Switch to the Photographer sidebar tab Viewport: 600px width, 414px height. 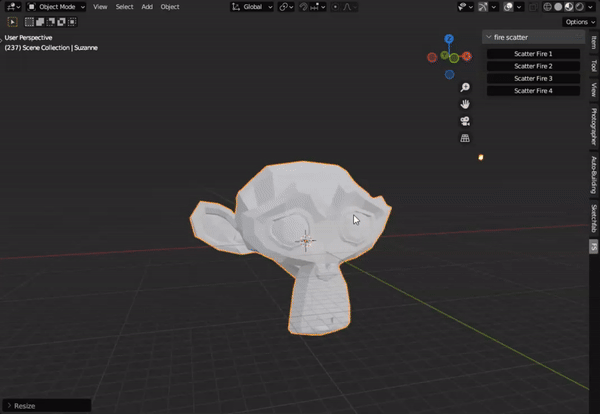point(593,127)
